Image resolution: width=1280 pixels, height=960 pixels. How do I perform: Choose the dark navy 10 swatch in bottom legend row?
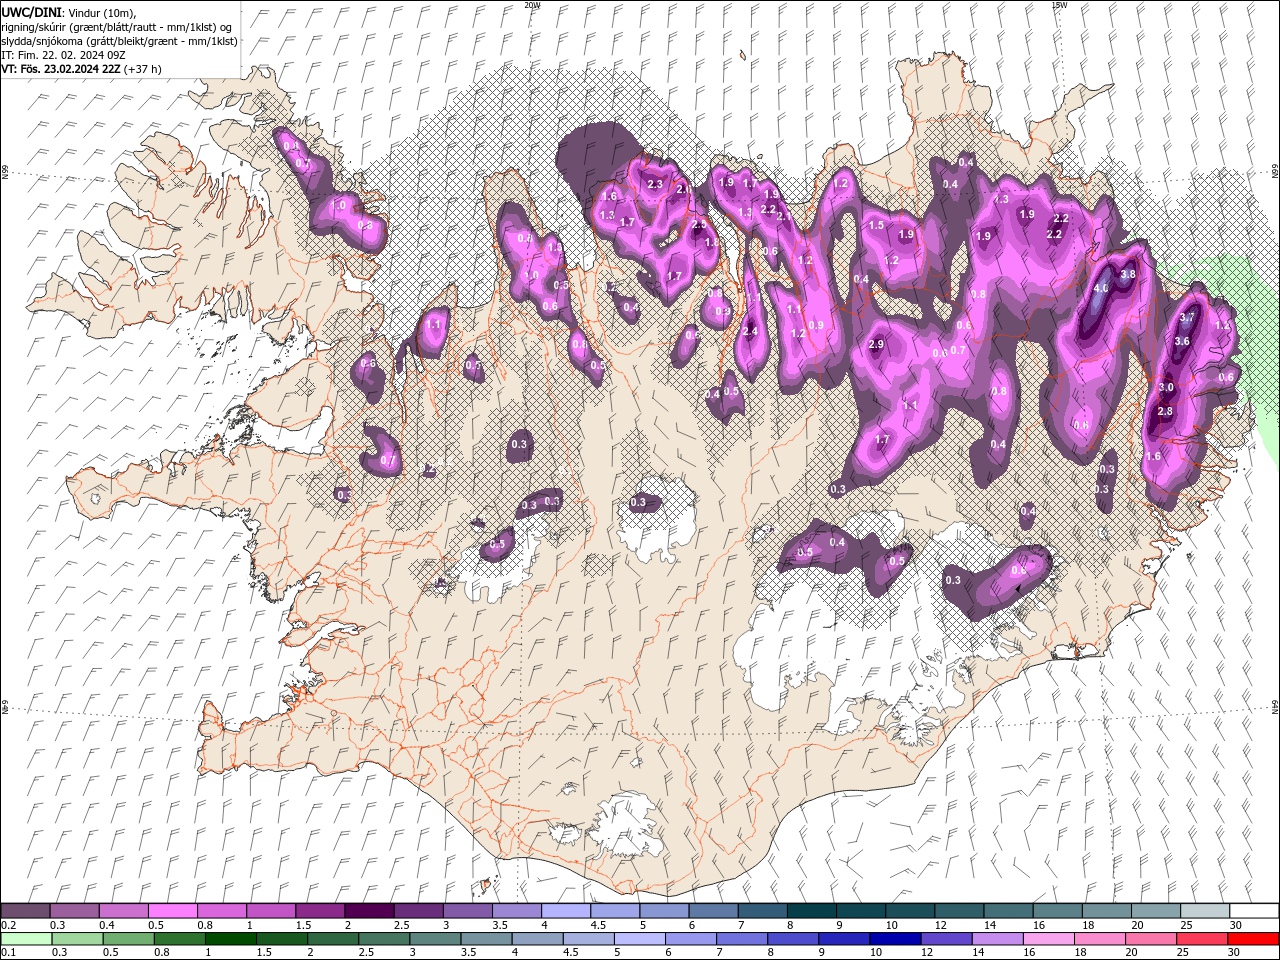point(893,939)
